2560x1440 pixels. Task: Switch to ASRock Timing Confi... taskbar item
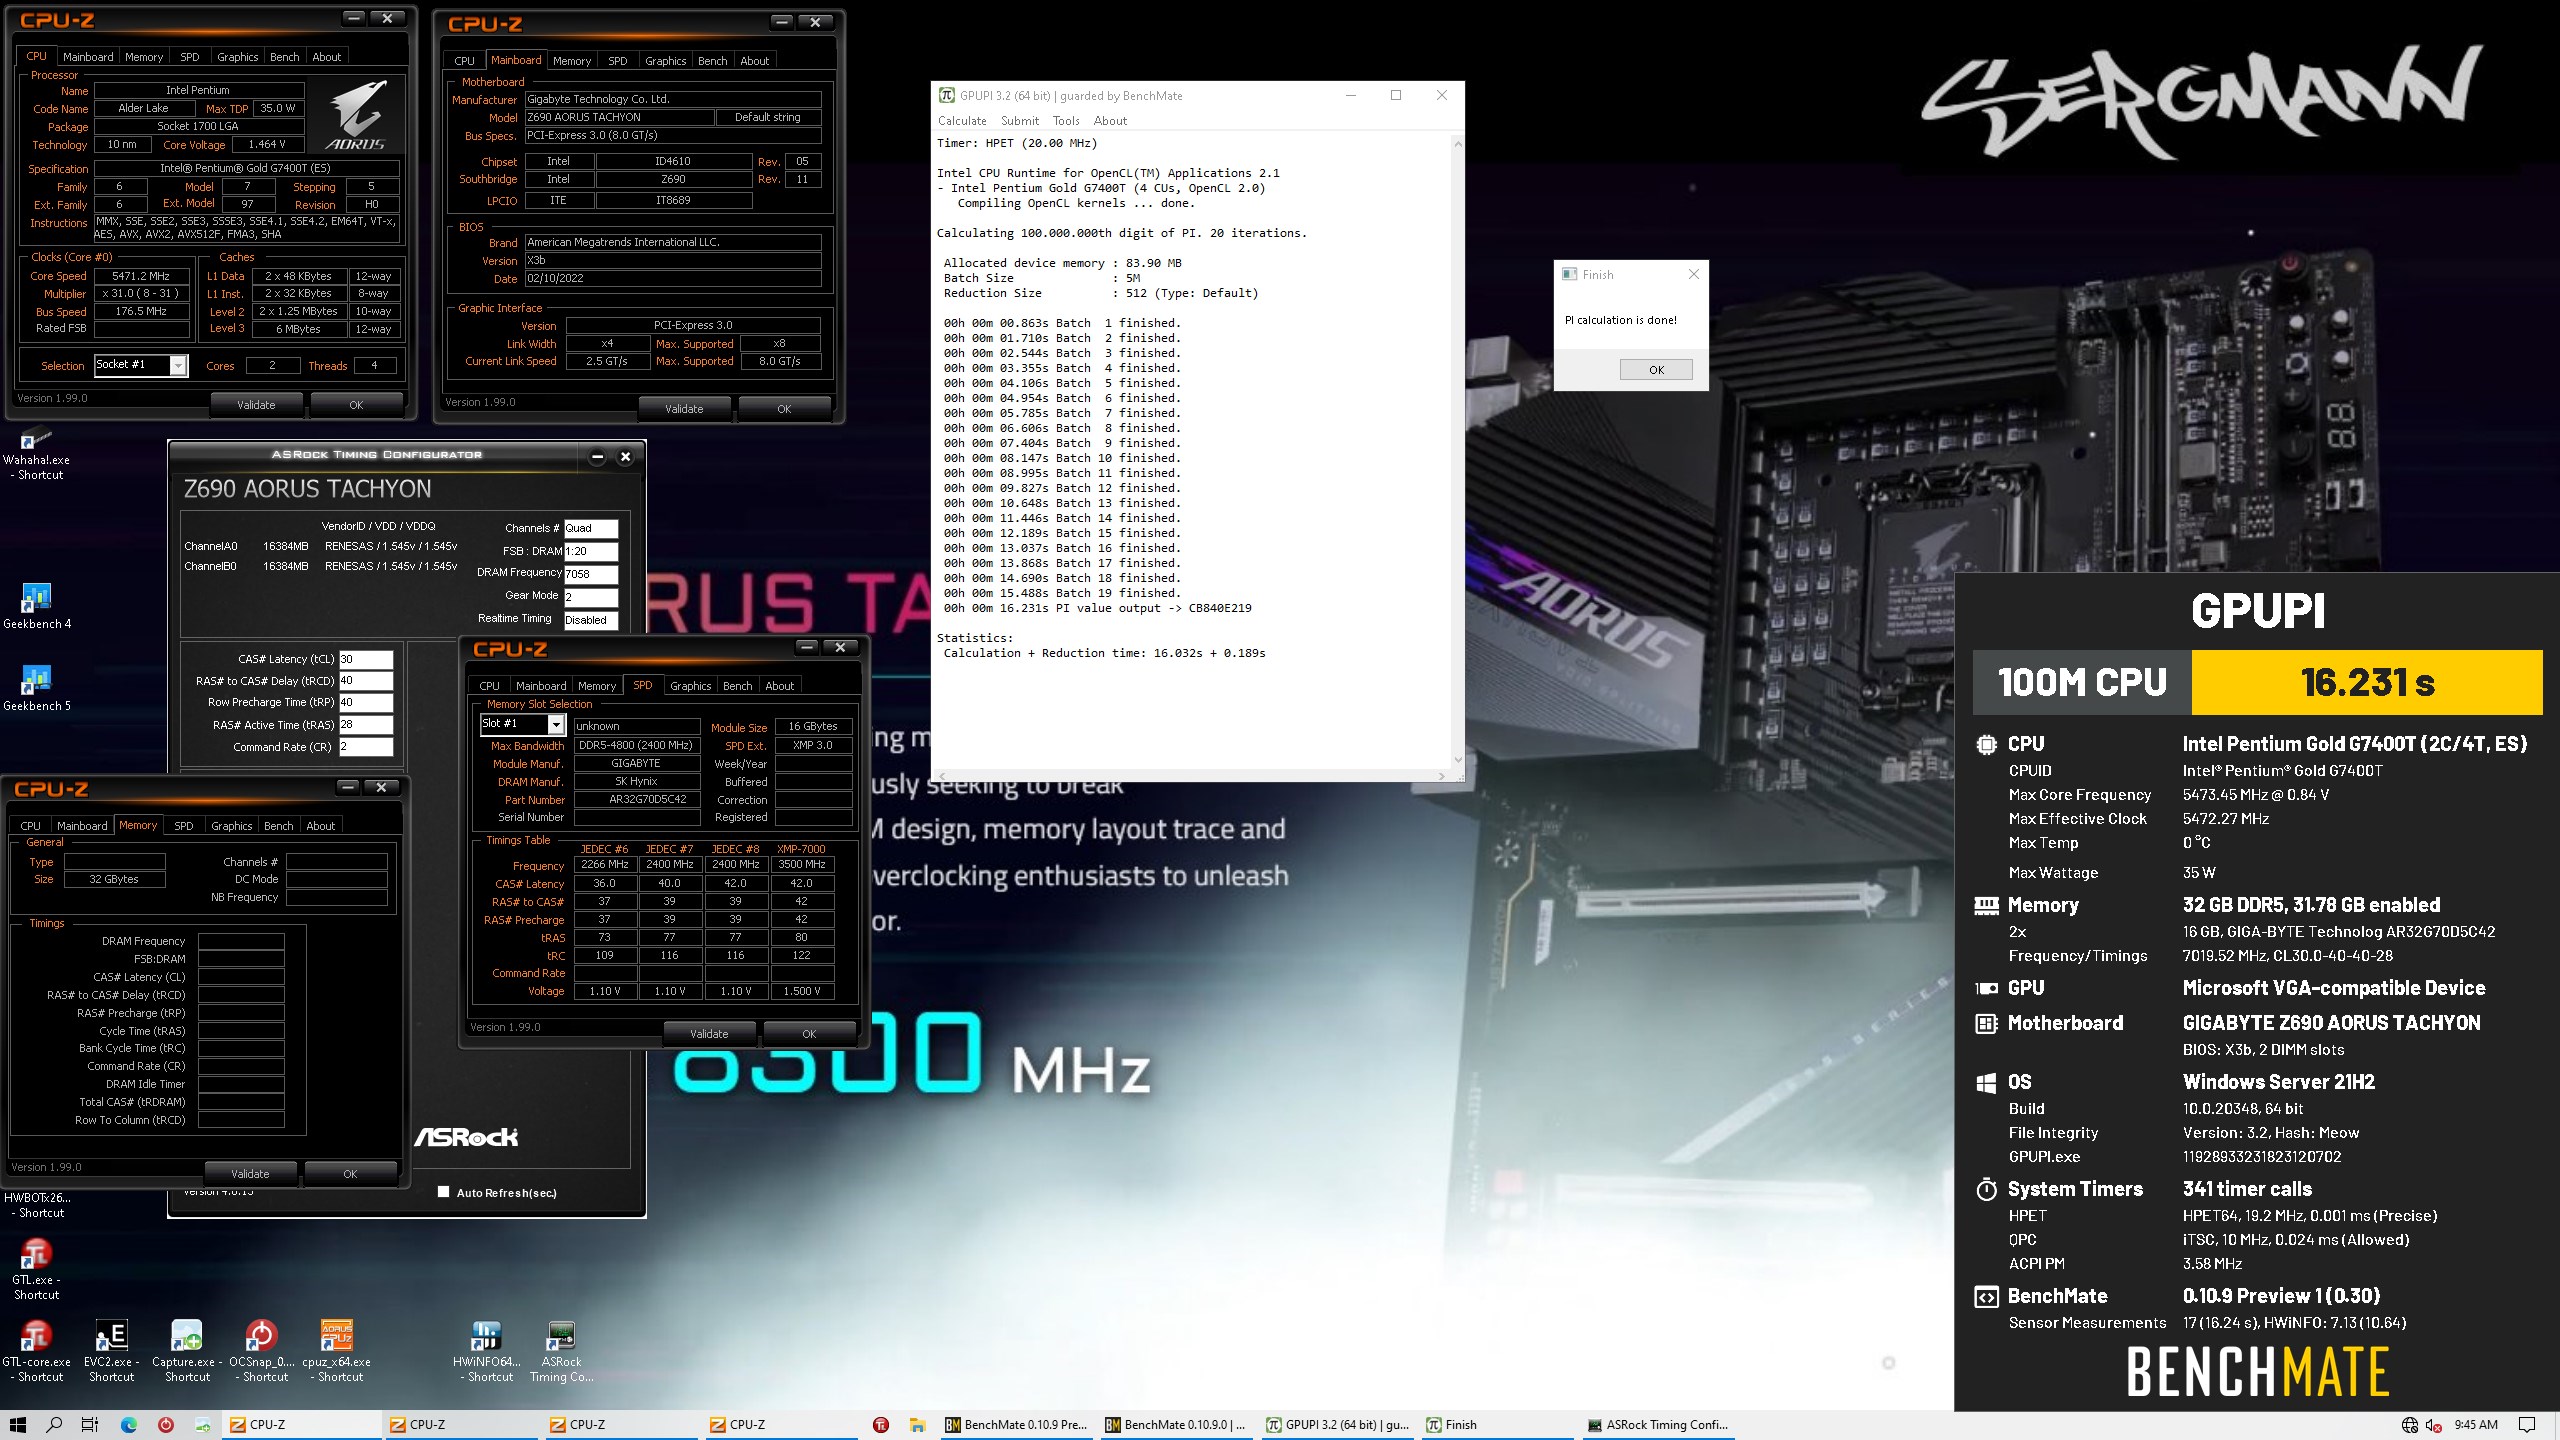(x=1657, y=1425)
